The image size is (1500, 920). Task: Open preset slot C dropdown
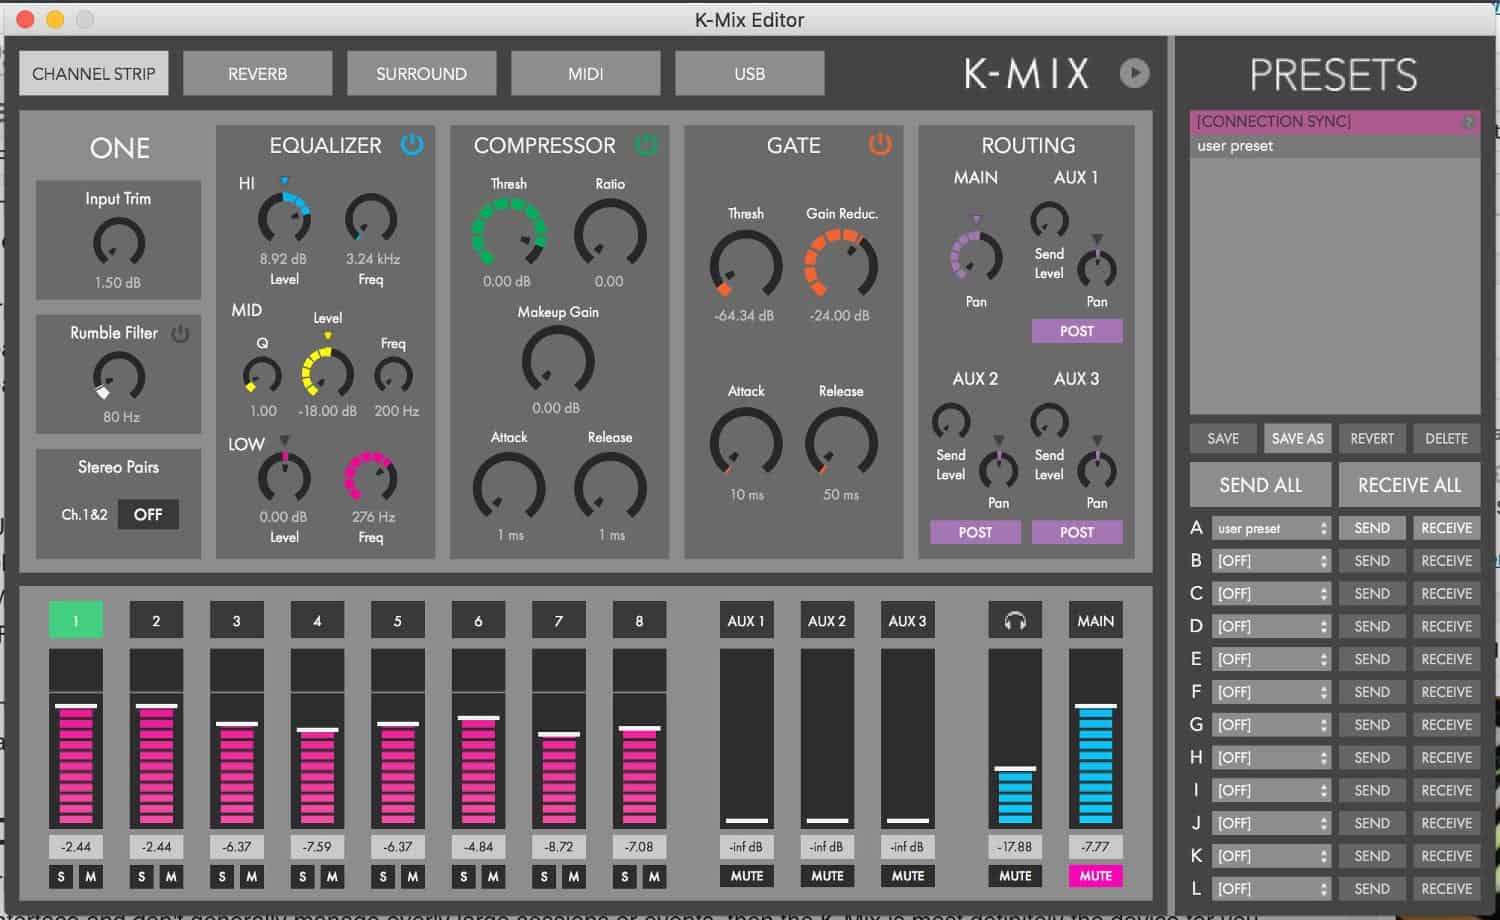click(x=1272, y=593)
